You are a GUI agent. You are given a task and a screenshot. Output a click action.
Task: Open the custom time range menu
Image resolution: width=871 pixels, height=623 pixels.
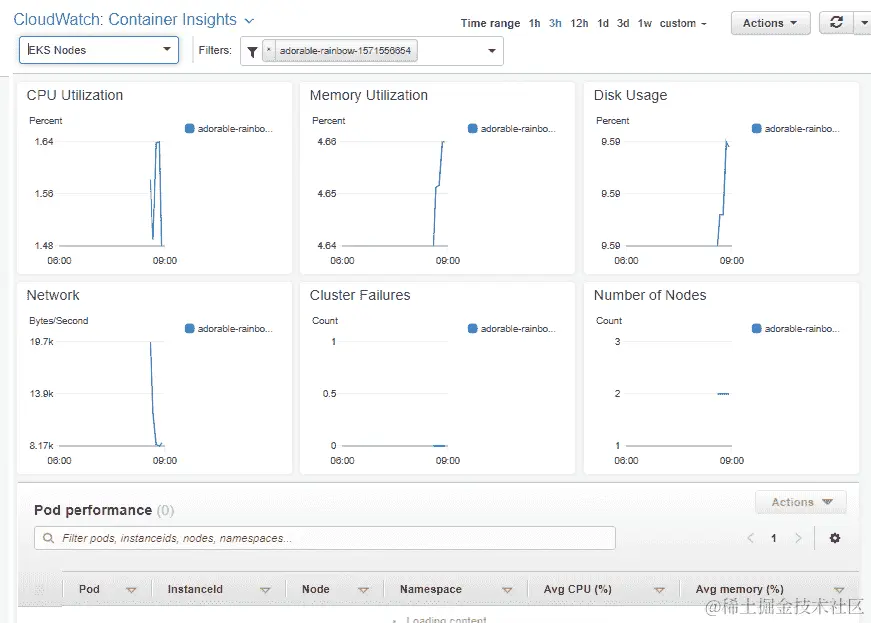tap(683, 23)
